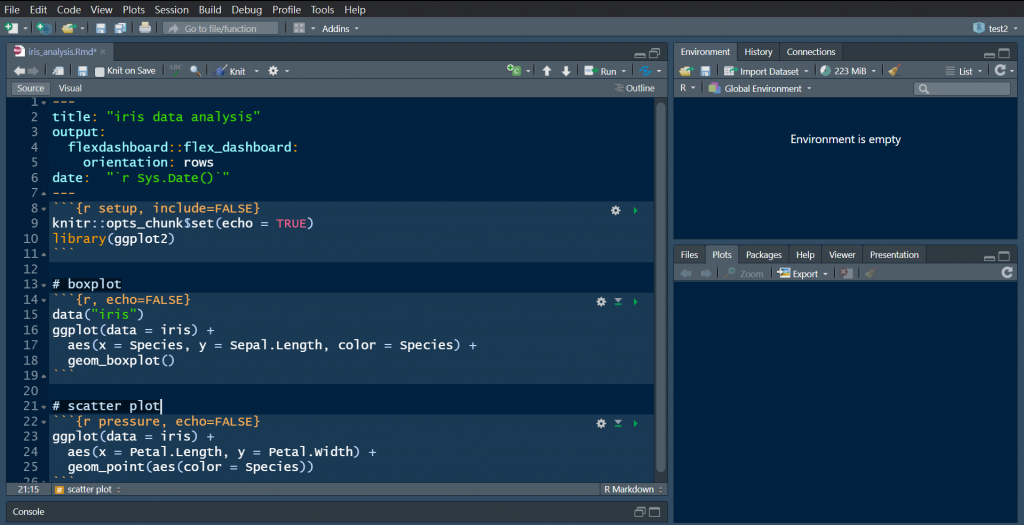Go back to previous source location
The height and width of the screenshot is (525, 1024).
coord(20,71)
